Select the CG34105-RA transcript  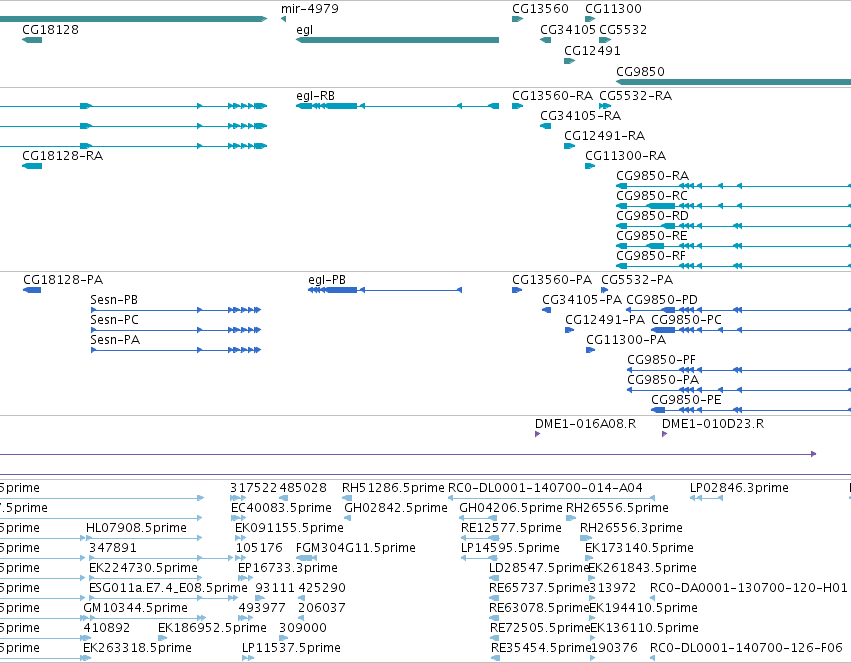[545, 126]
